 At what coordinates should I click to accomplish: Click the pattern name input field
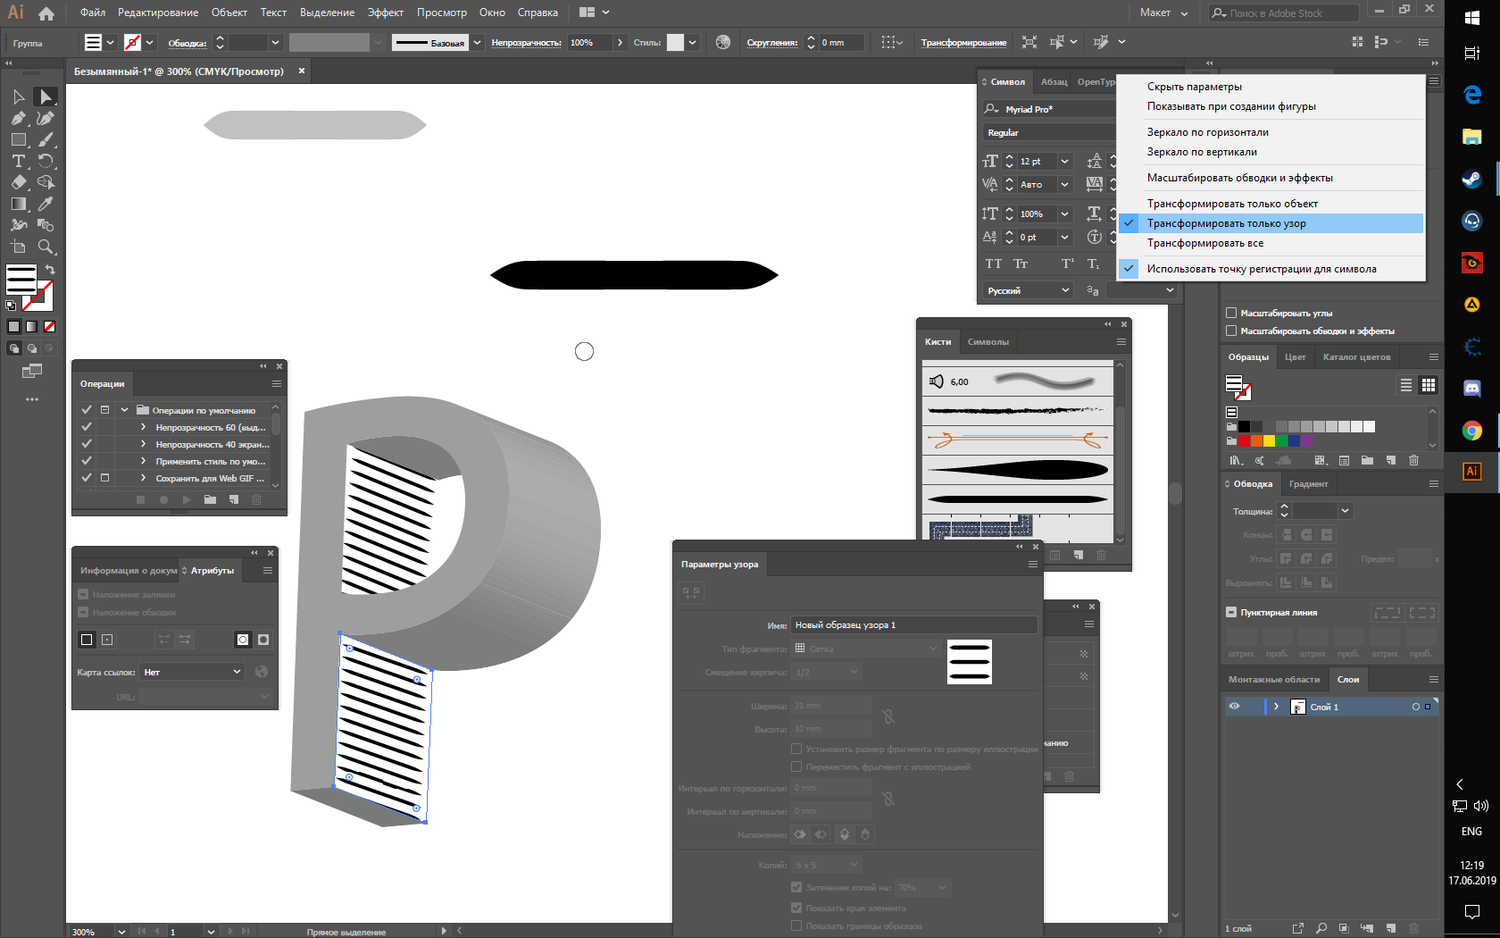(x=913, y=625)
